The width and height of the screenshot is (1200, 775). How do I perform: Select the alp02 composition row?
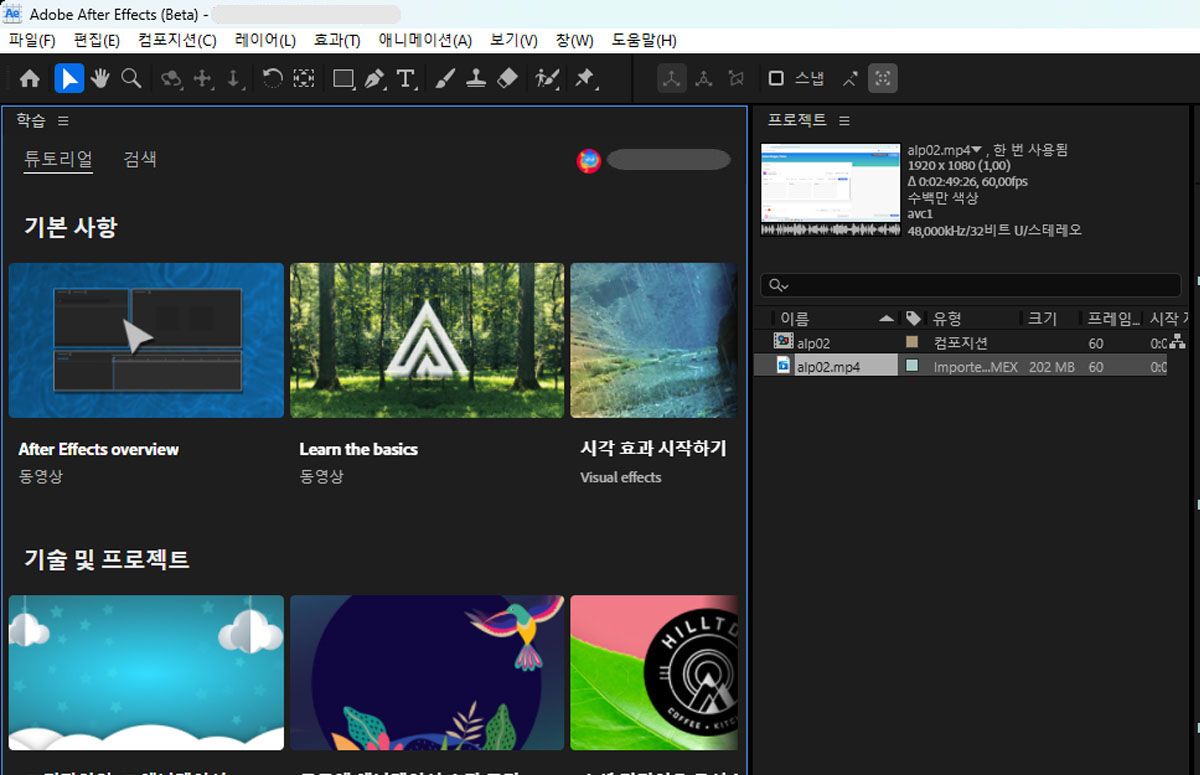point(960,342)
